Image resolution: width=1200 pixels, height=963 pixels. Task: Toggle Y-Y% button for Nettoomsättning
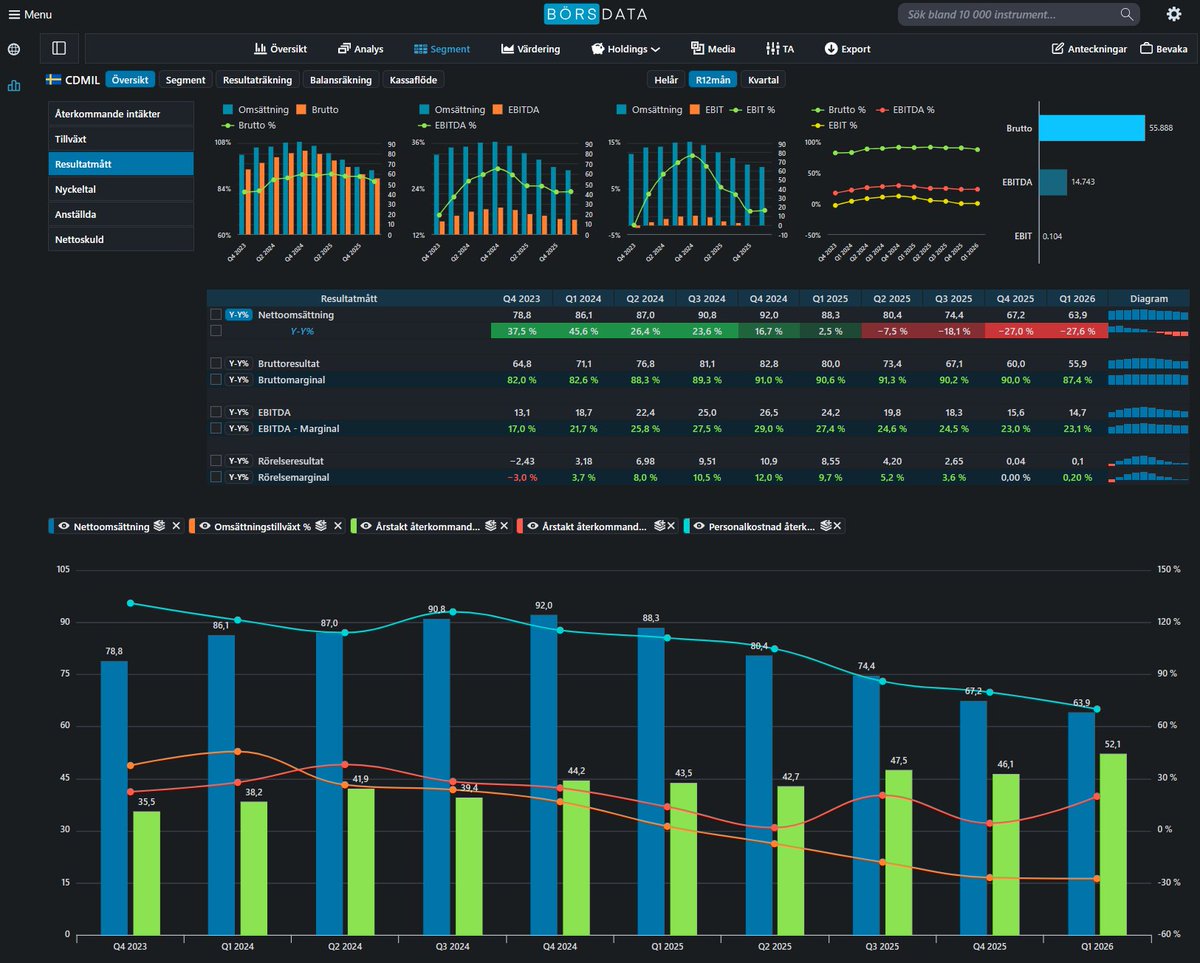(x=238, y=315)
